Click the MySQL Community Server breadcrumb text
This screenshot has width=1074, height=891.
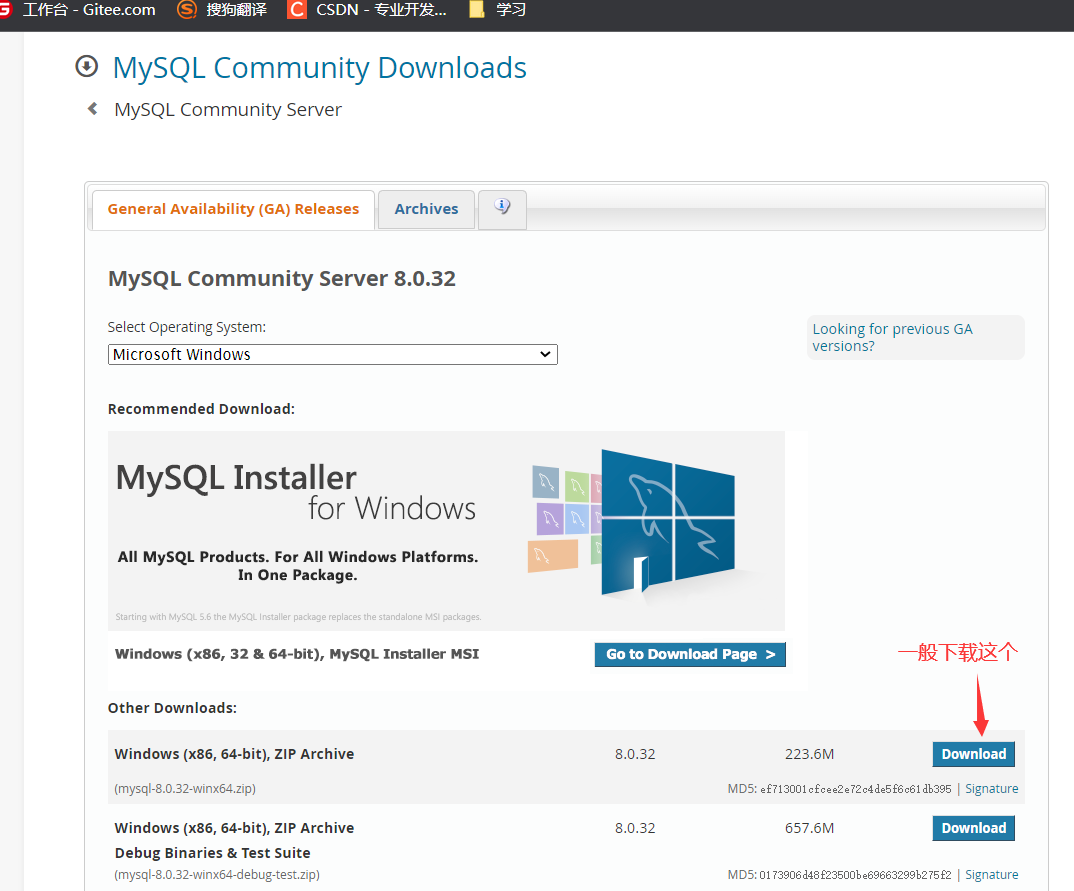(227, 110)
